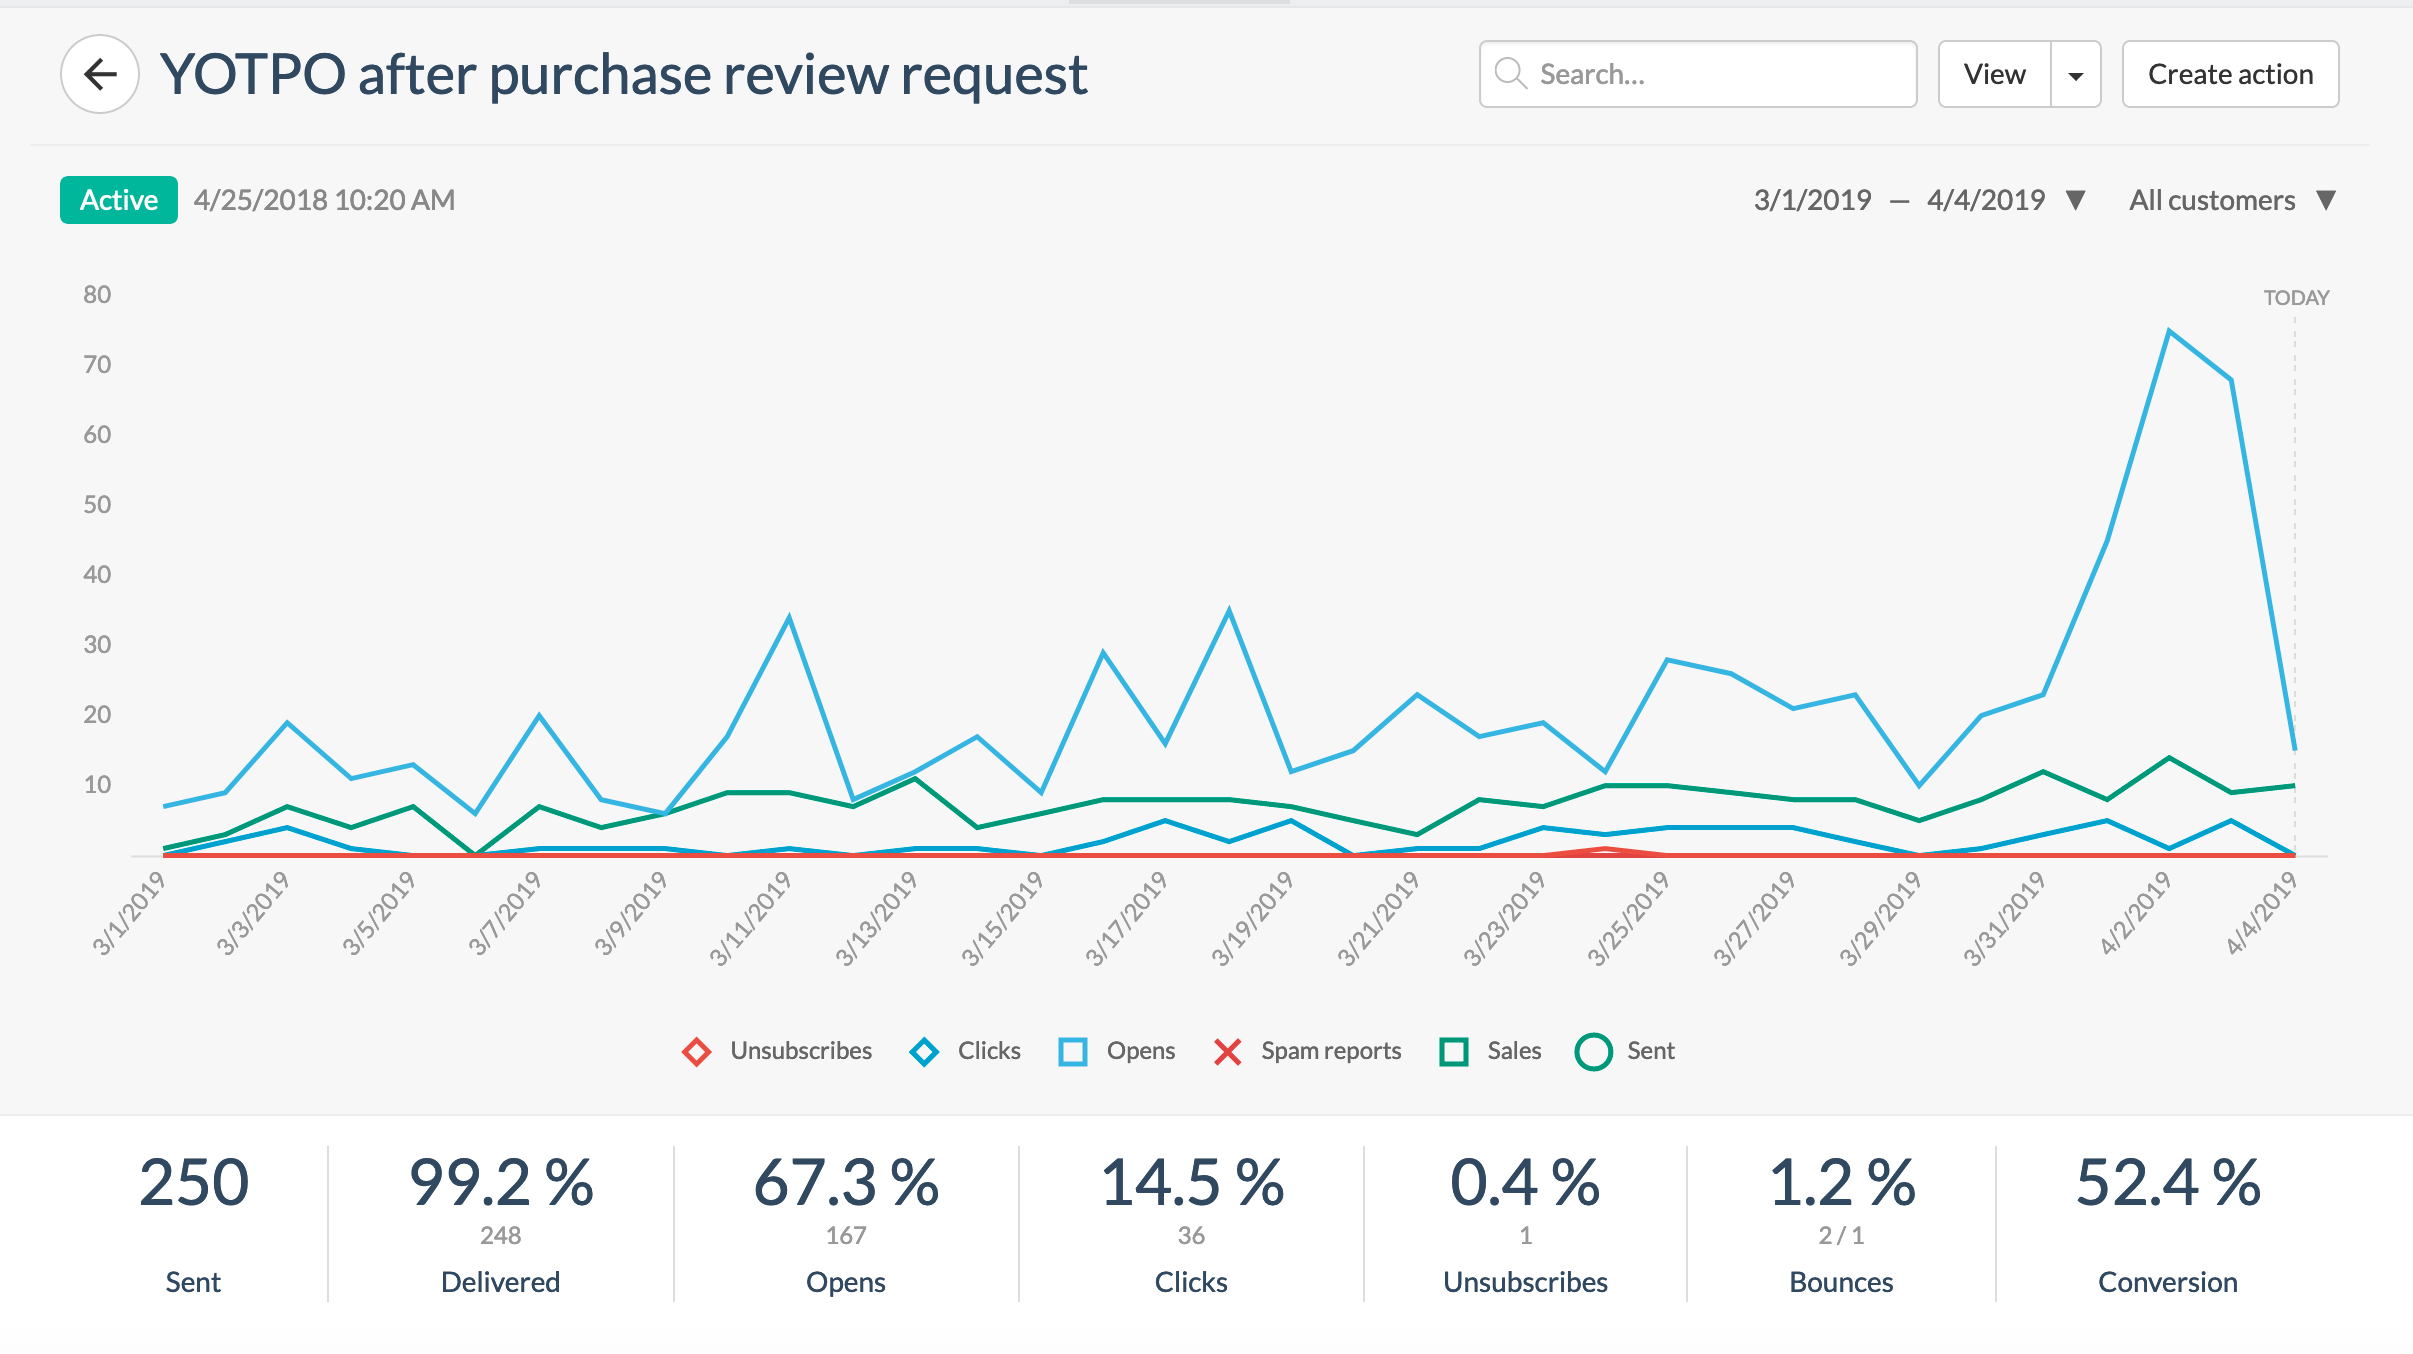2413x1354 pixels.
Task: Click the Opens square legend icon
Action: (1073, 1052)
